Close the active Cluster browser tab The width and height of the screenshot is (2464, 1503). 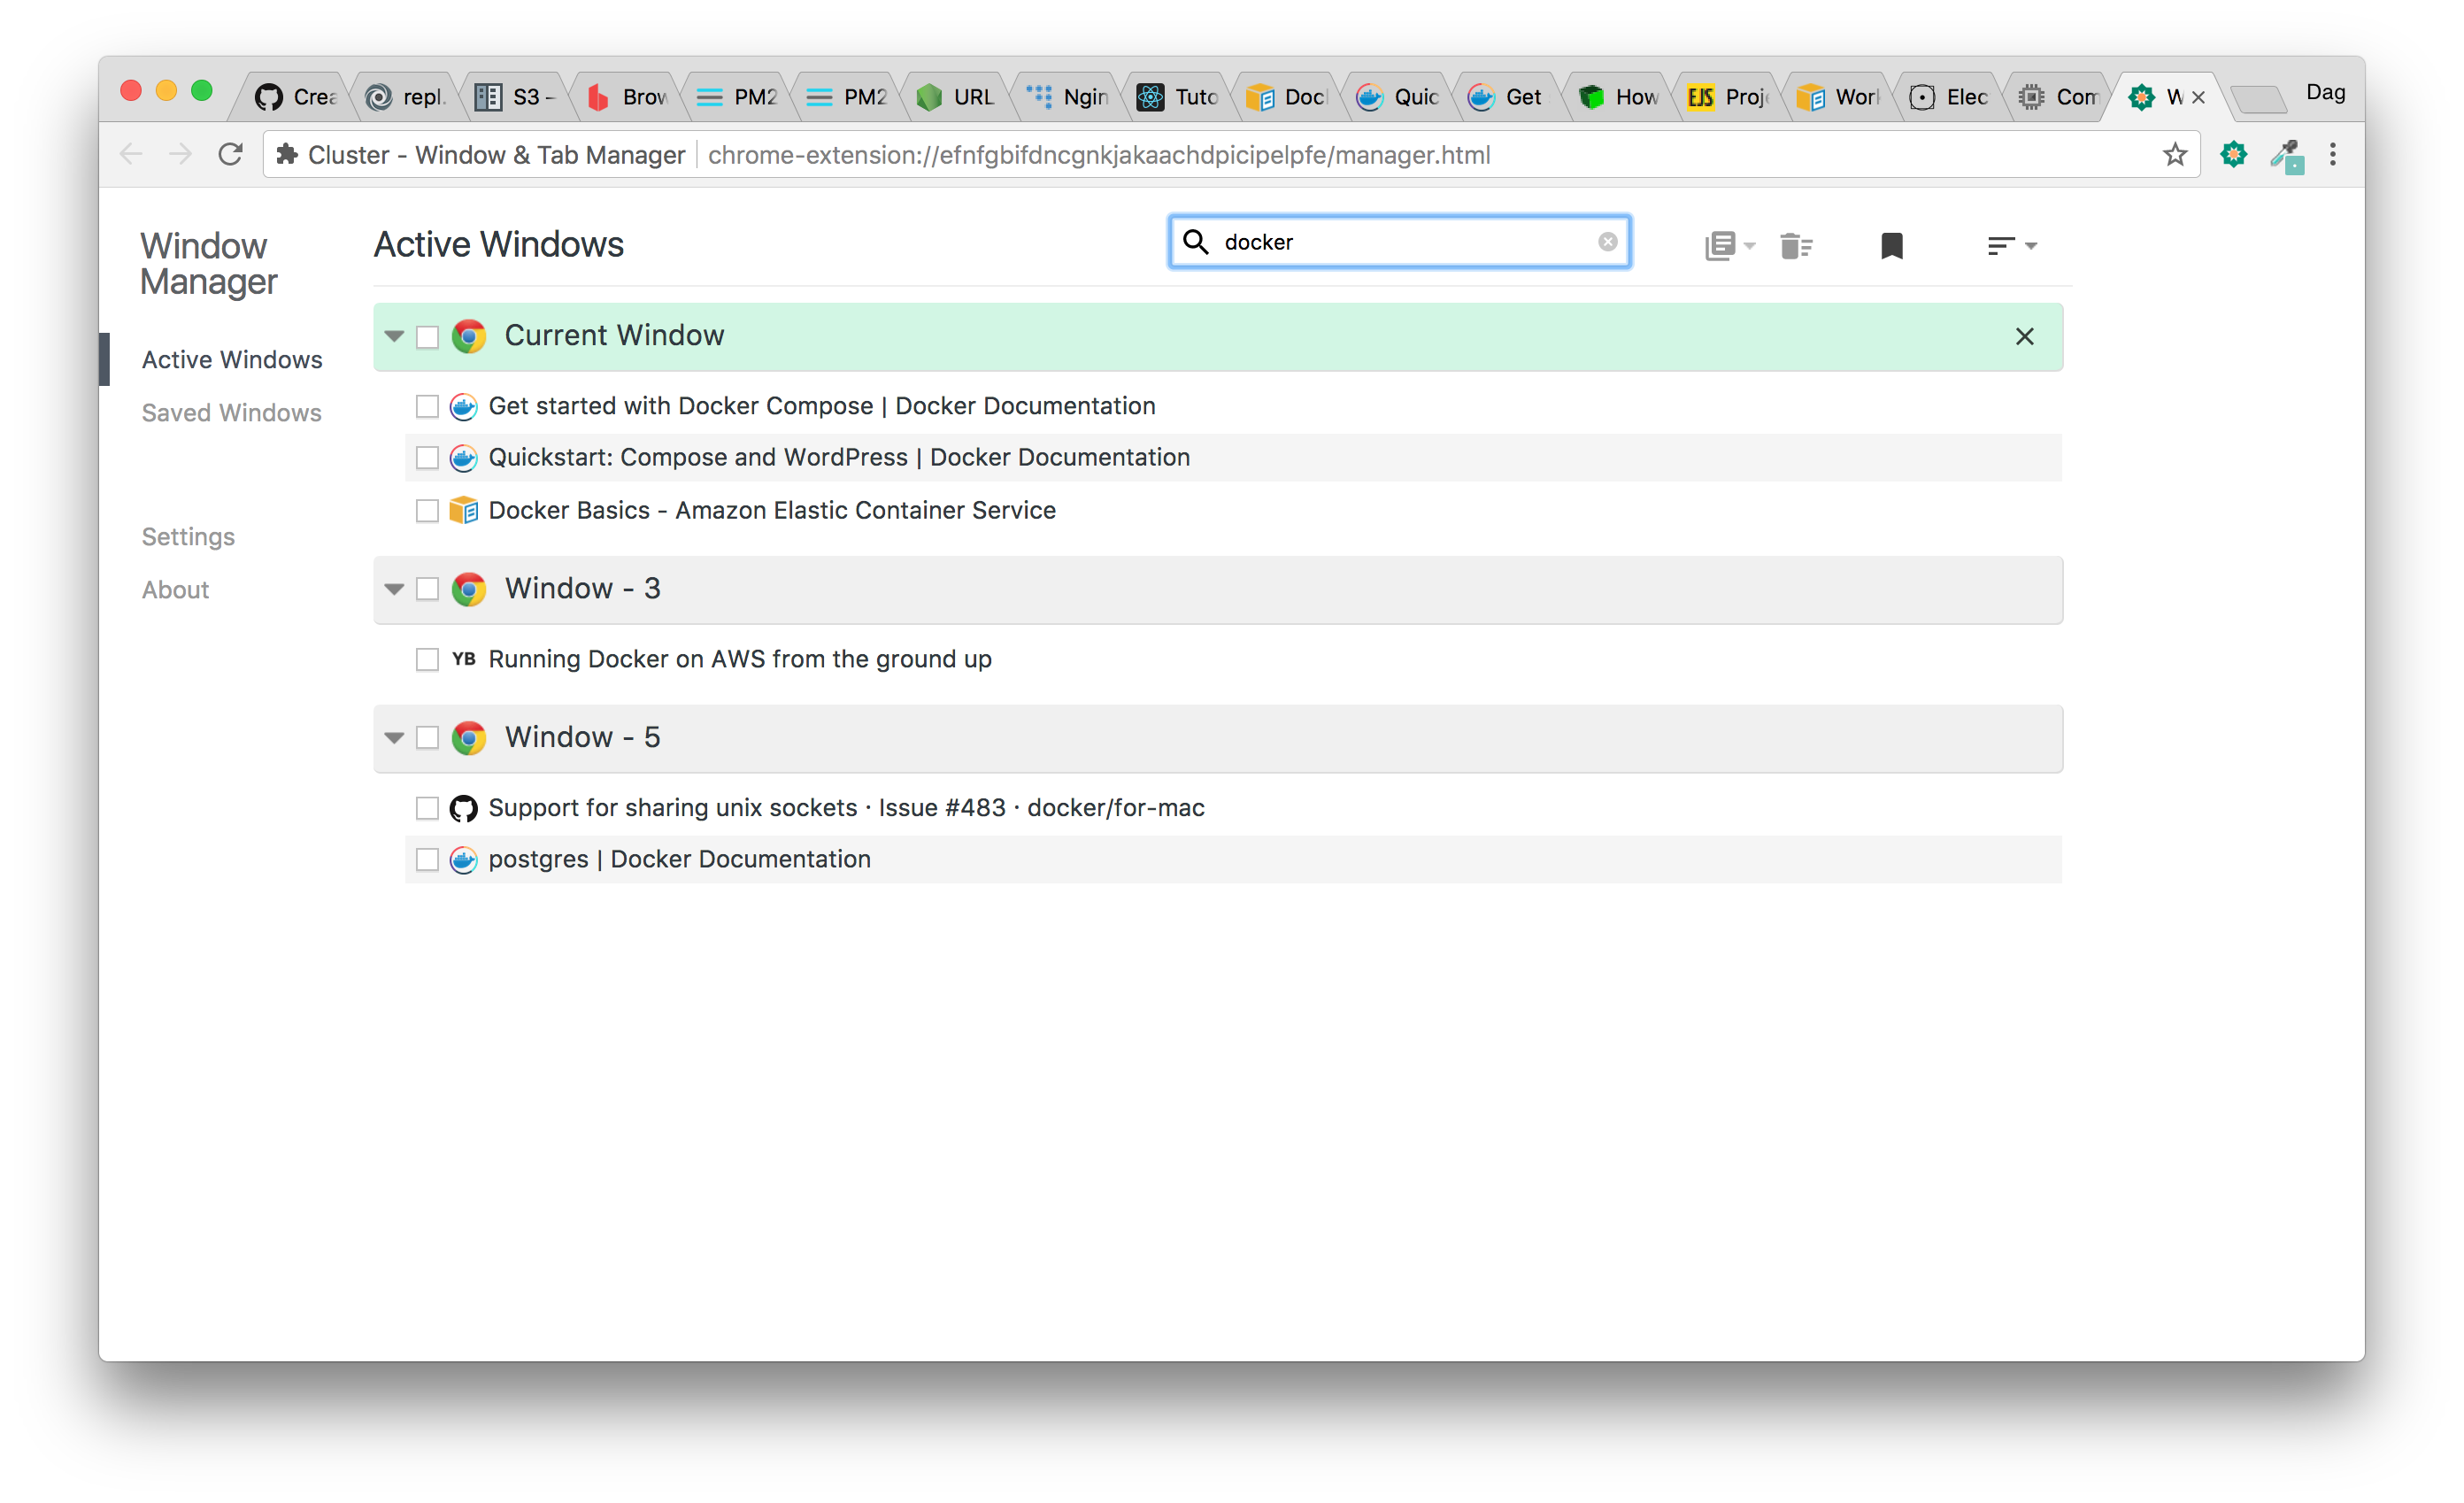(x=2198, y=98)
